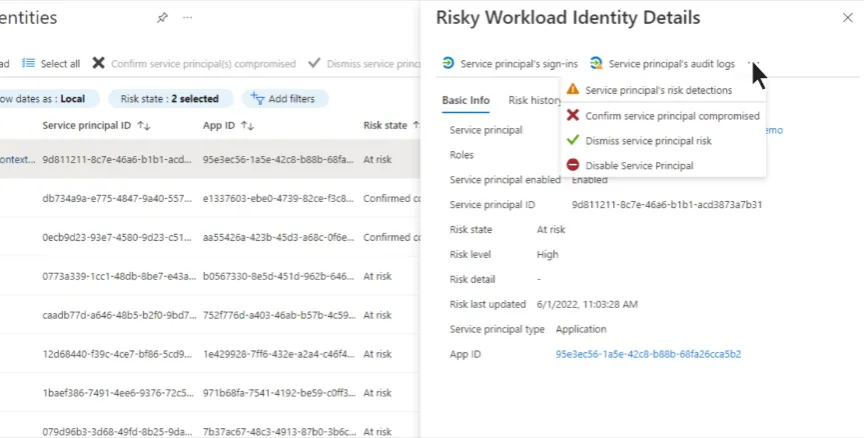Viewport: 864px width, 438px height.
Task: Select row with ID 079d96b3-3d68-49fd
Action: (x=210, y=425)
